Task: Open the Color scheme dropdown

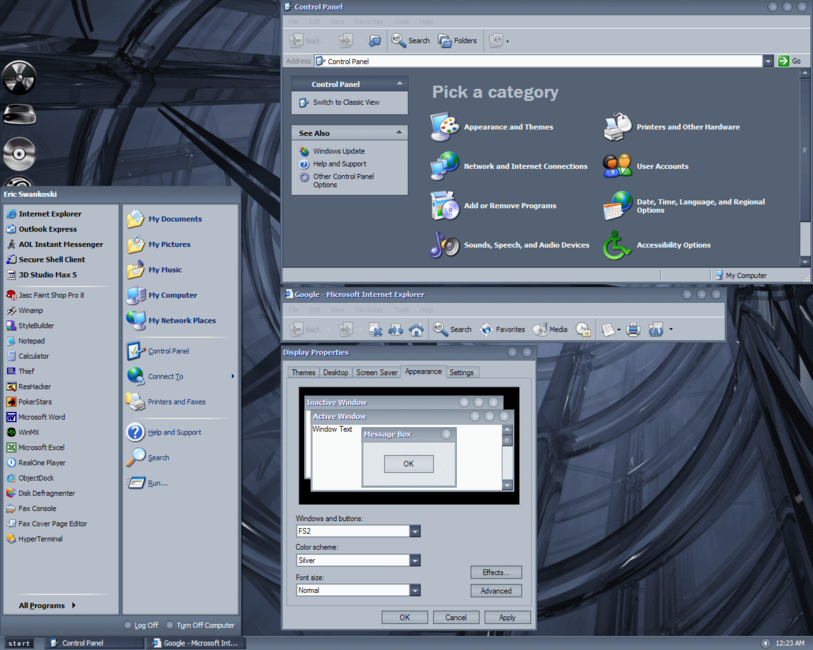Action: pyautogui.click(x=415, y=560)
